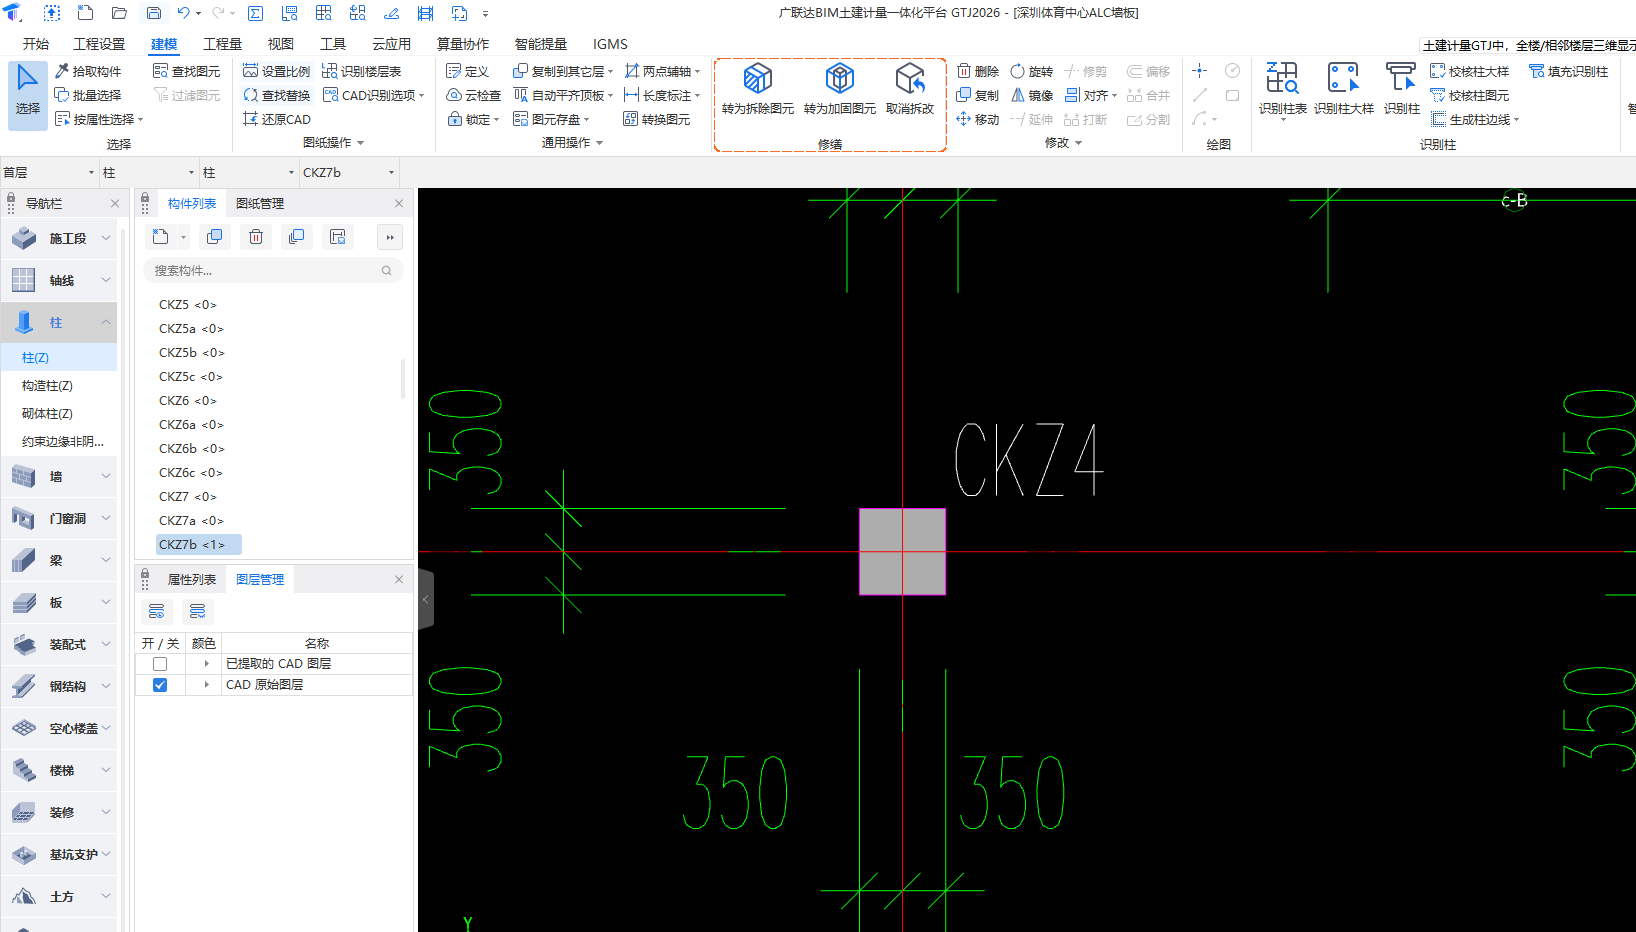Click 查找替换 tool
1636x932 pixels.
pos(277,95)
